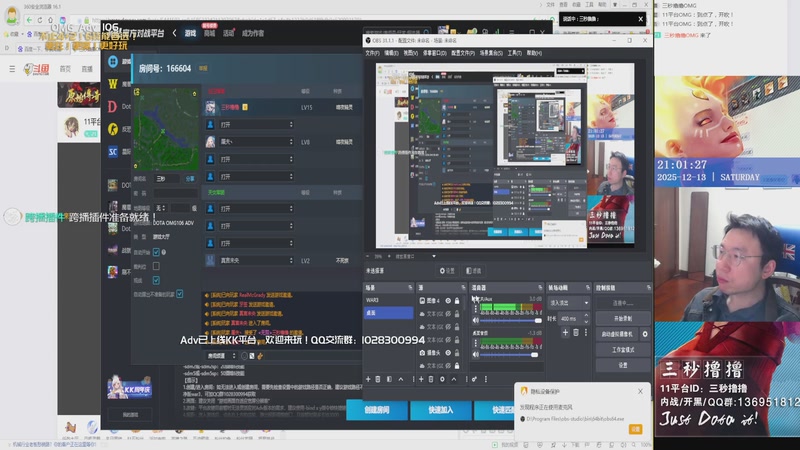Toggle visibility eye of 摄像头 source

[x=448, y=353]
